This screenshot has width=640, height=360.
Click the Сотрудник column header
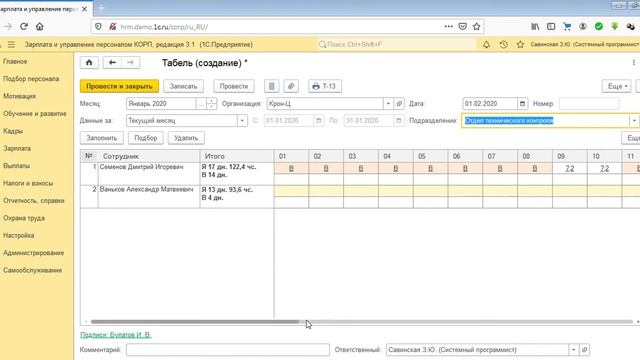[x=149, y=156]
